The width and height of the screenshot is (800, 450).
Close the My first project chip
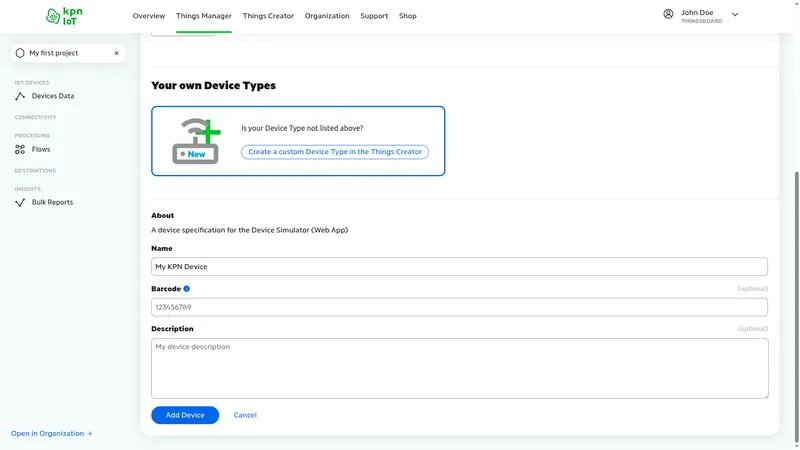(x=116, y=53)
